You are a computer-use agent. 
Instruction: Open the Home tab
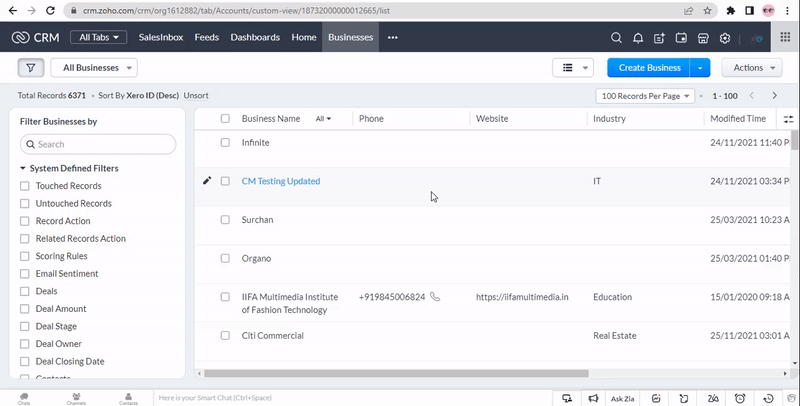304,37
